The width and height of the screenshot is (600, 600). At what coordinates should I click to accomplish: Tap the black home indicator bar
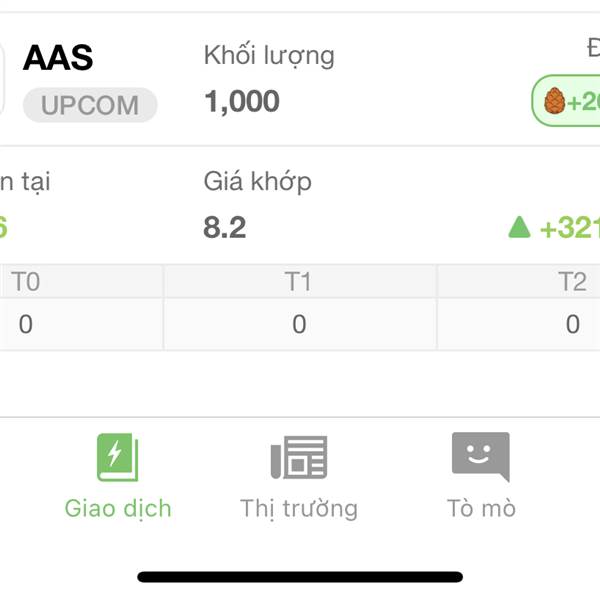pos(300,577)
